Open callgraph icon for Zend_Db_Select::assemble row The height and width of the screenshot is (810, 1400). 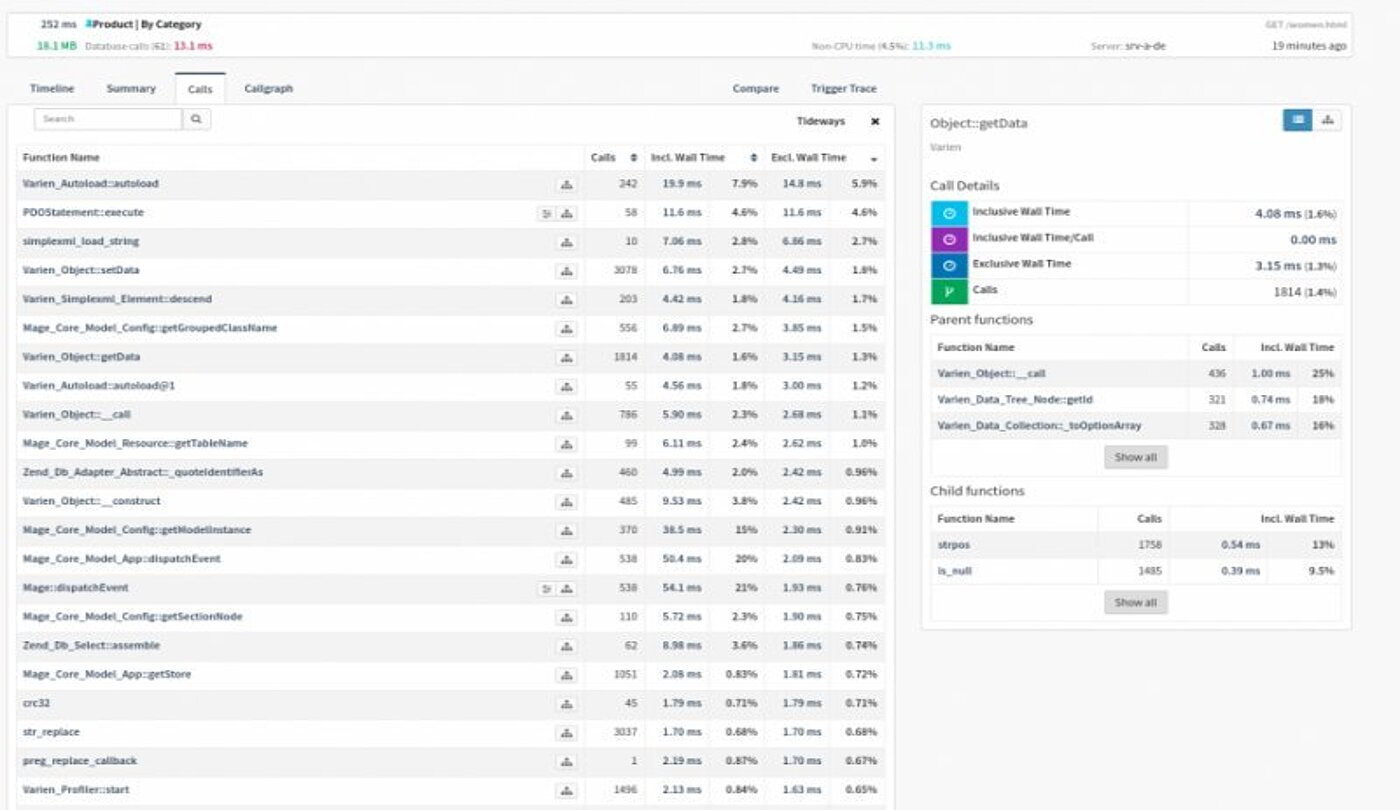tap(567, 646)
